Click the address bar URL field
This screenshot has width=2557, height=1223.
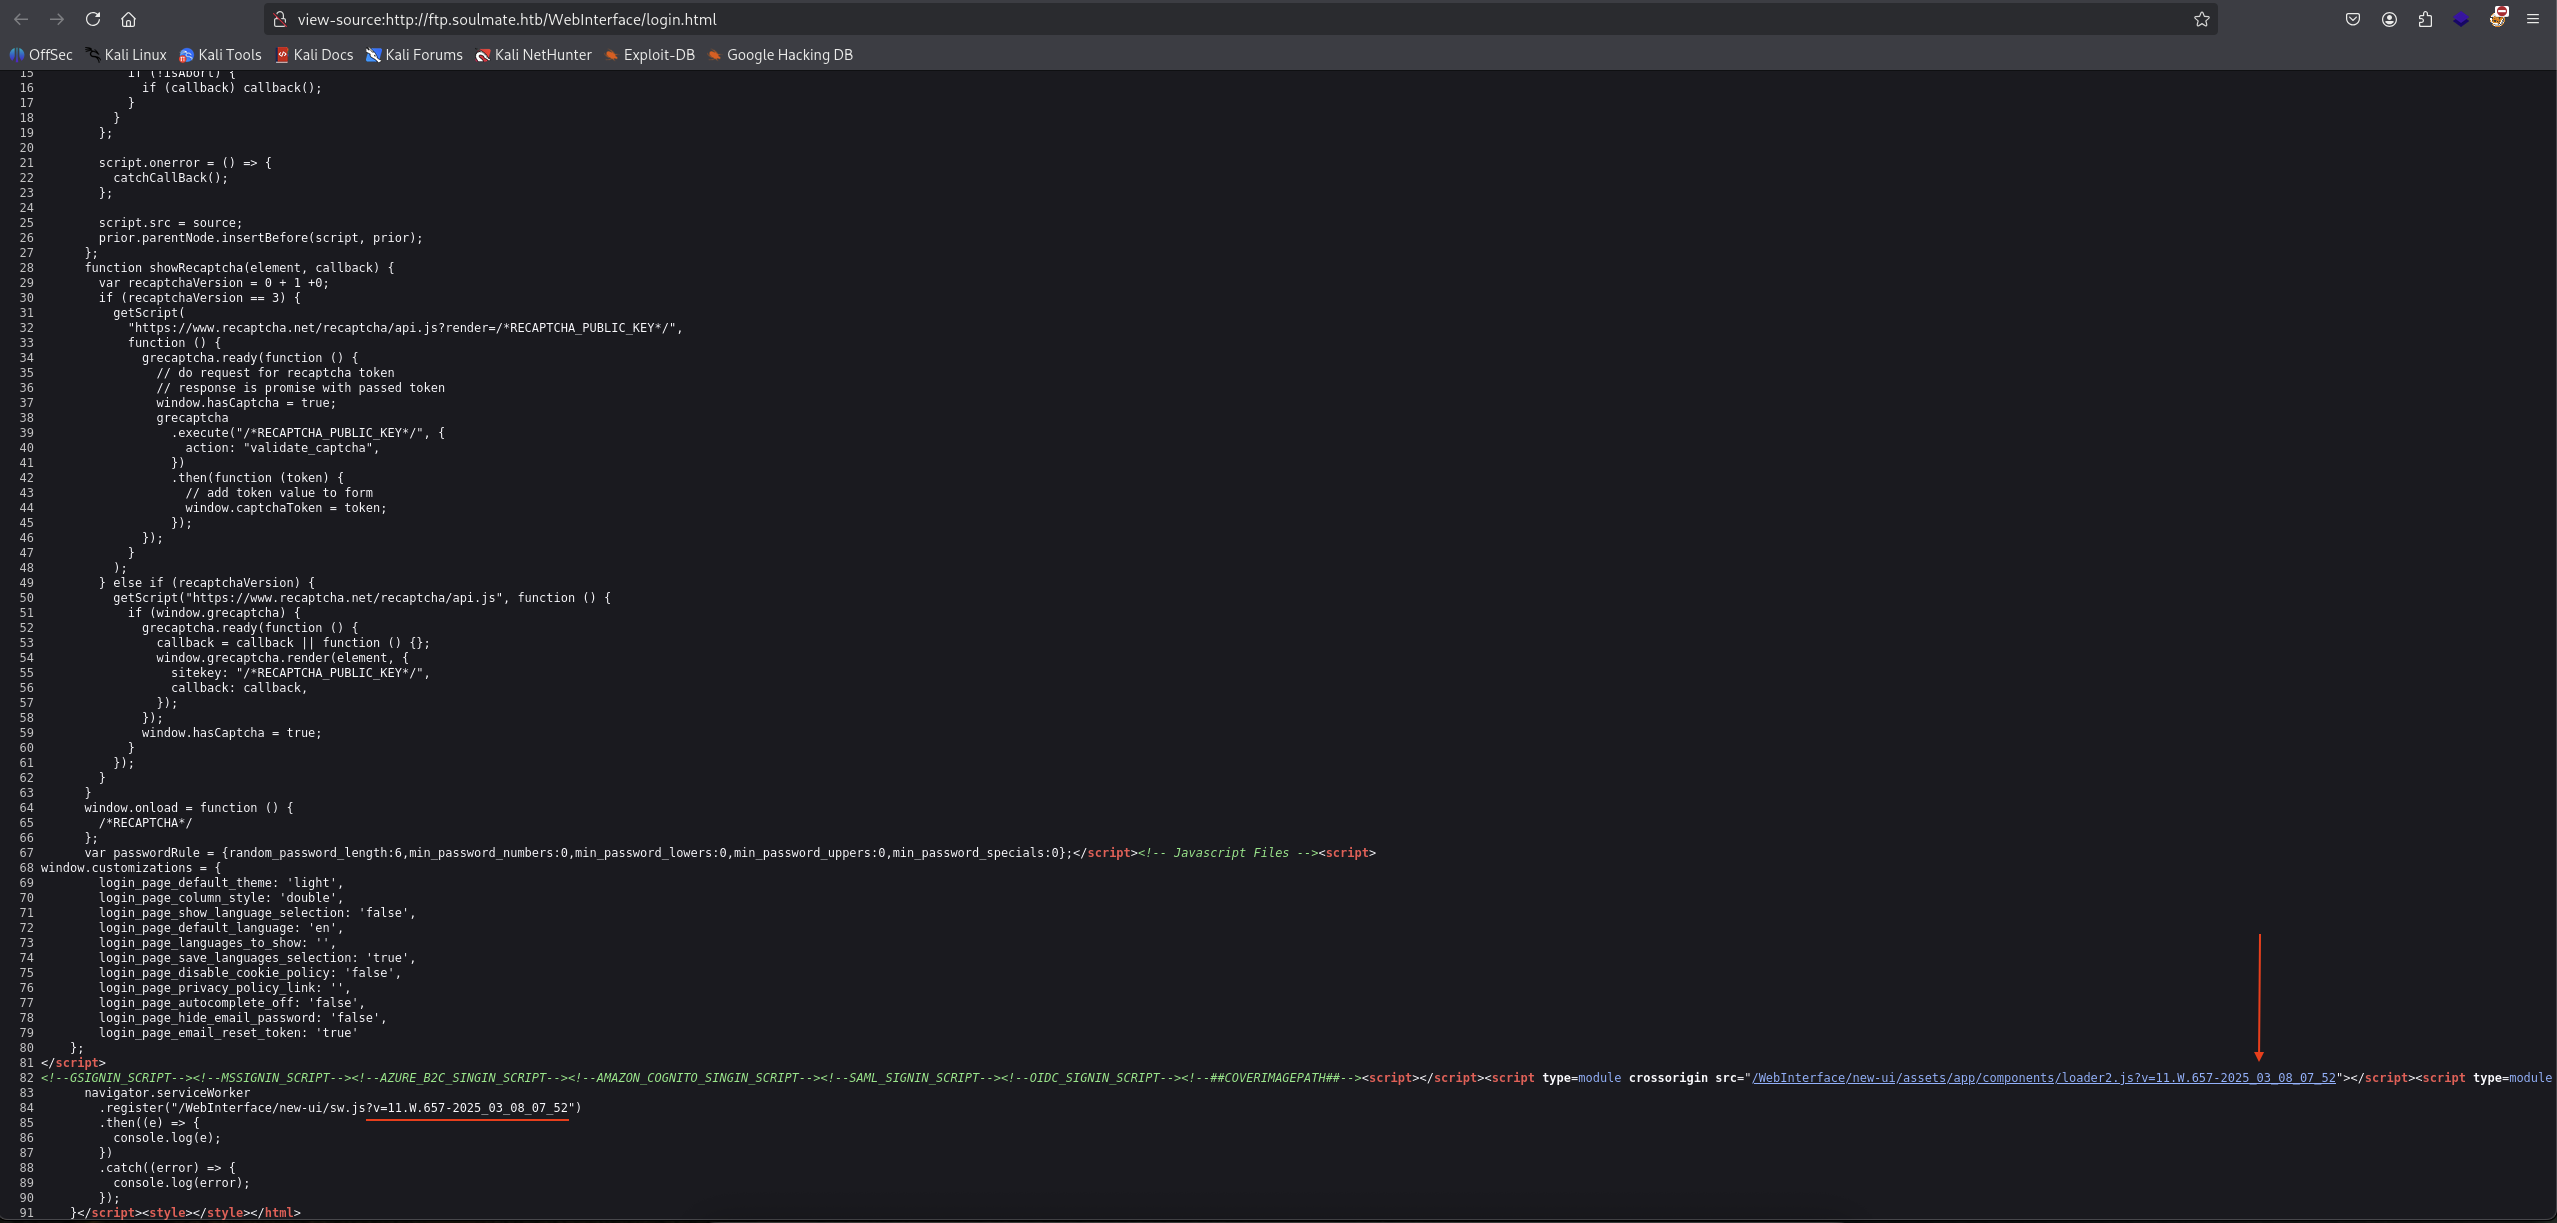click(x=1240, y=19)
